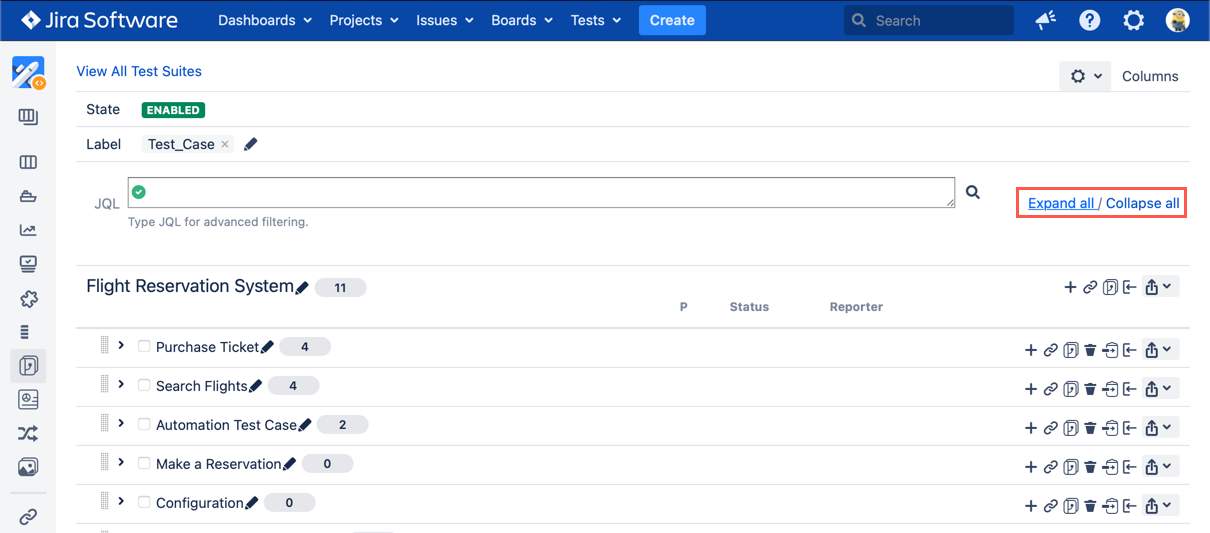This screenshot has width=1210, height=533.
Task: Click the Expand all link
Action: [x=1061, y=203]
